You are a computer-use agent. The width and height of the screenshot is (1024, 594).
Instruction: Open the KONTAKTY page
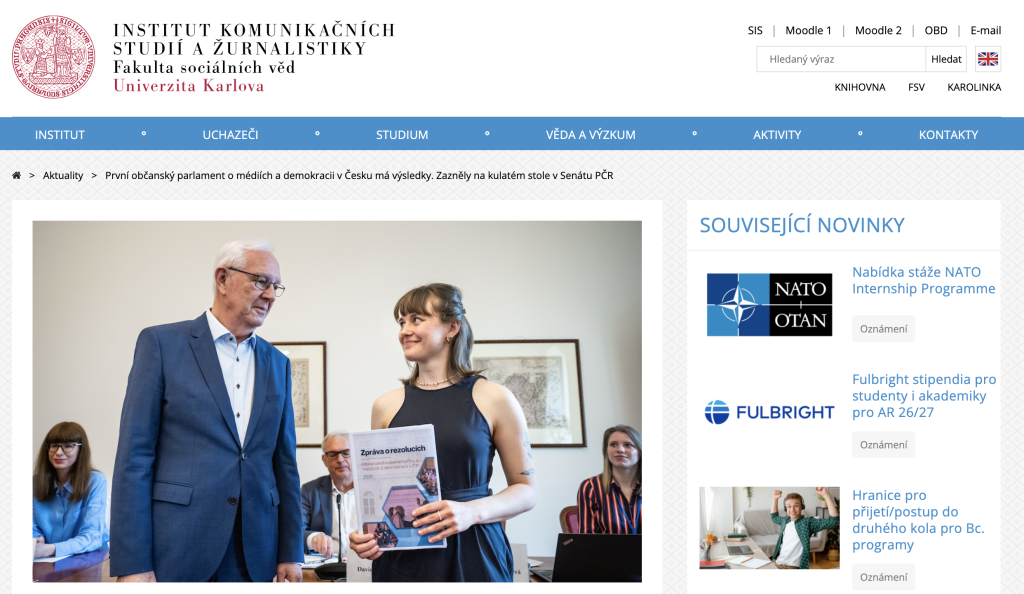point(948,134)
